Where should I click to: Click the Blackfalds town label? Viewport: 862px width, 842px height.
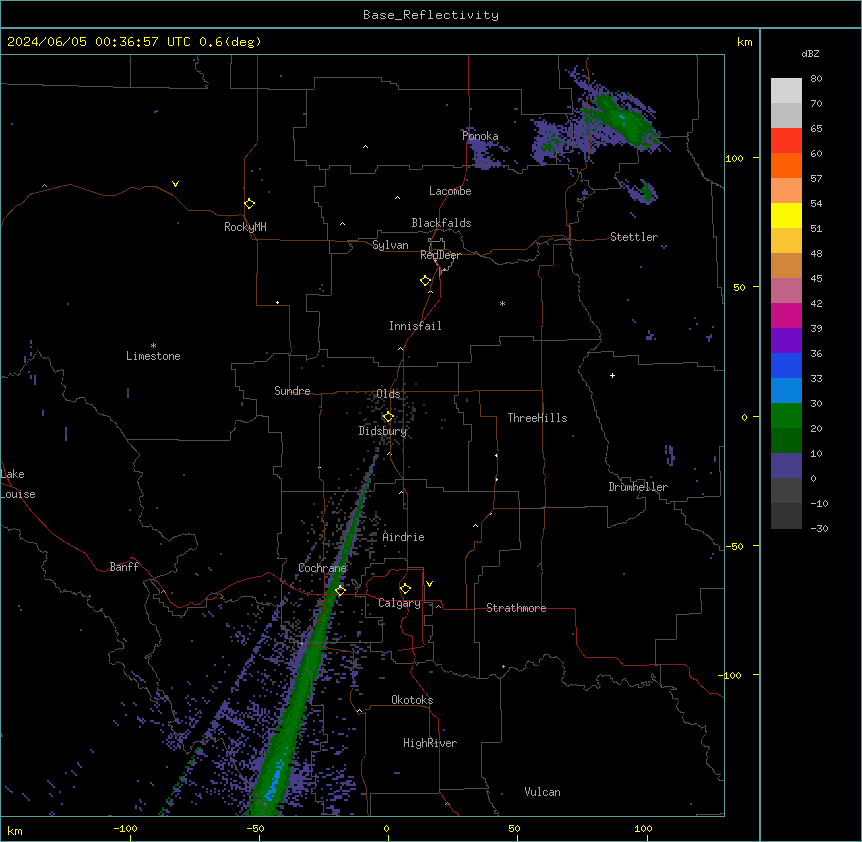click(441, 223)
